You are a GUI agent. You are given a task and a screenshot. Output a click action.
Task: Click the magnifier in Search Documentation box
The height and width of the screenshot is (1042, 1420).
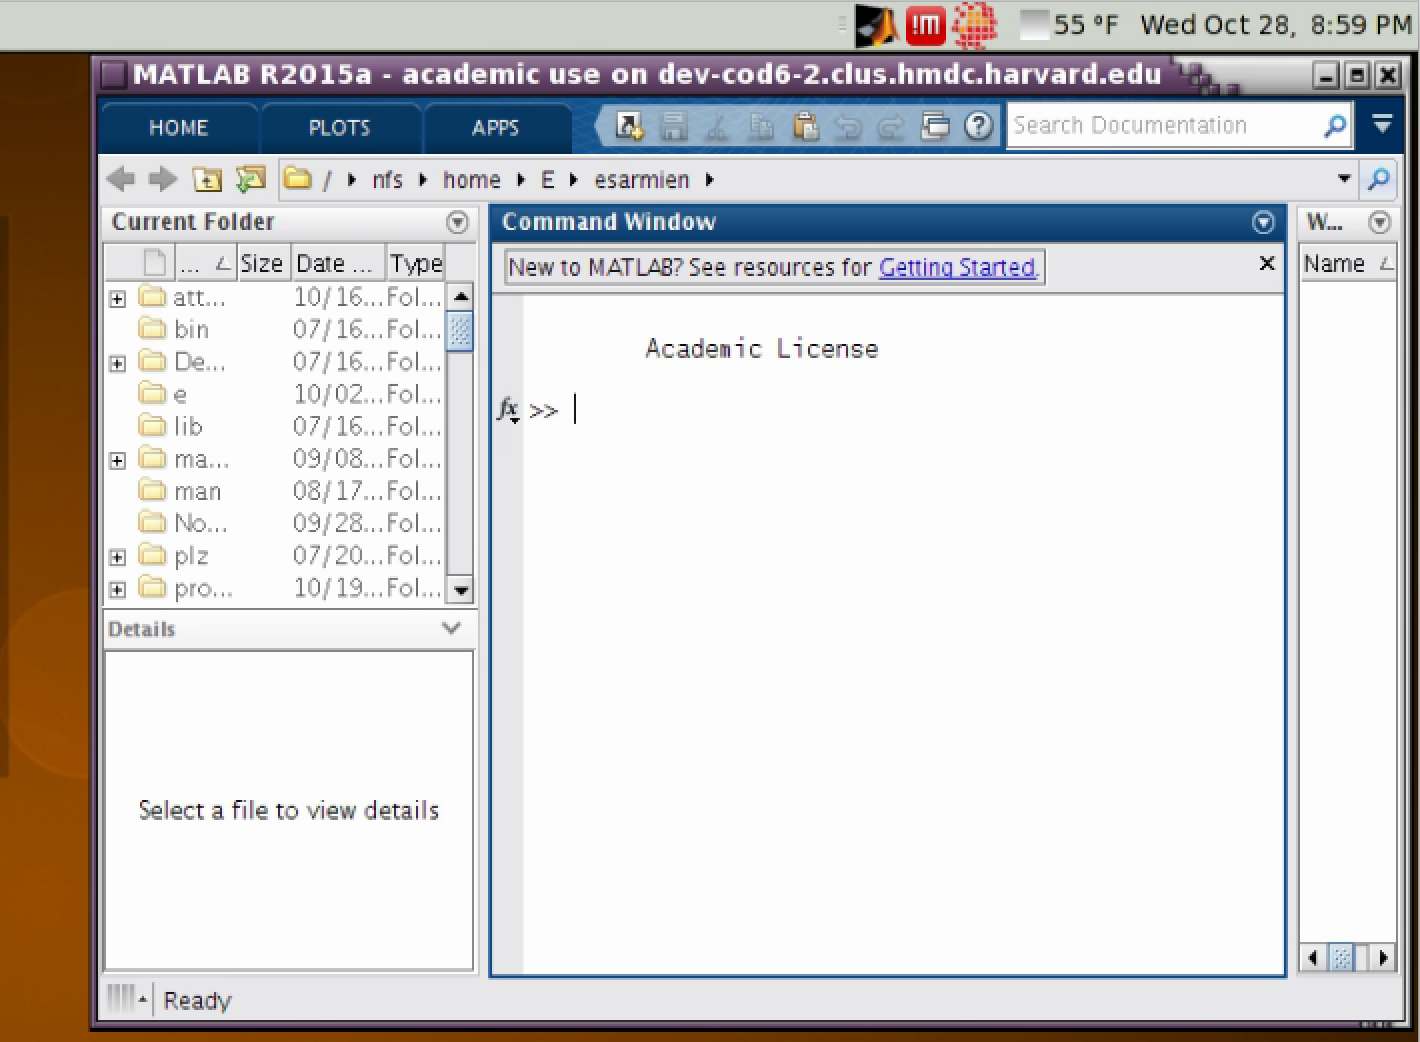[1335, 126]
